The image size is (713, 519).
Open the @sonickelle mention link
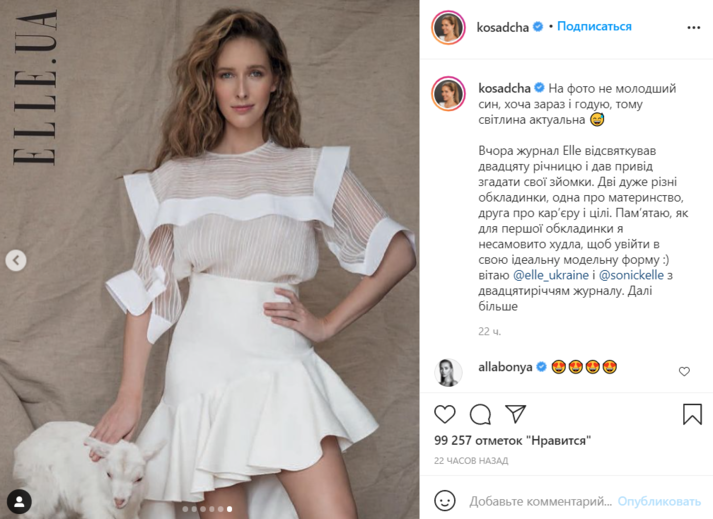pos(631,275)
